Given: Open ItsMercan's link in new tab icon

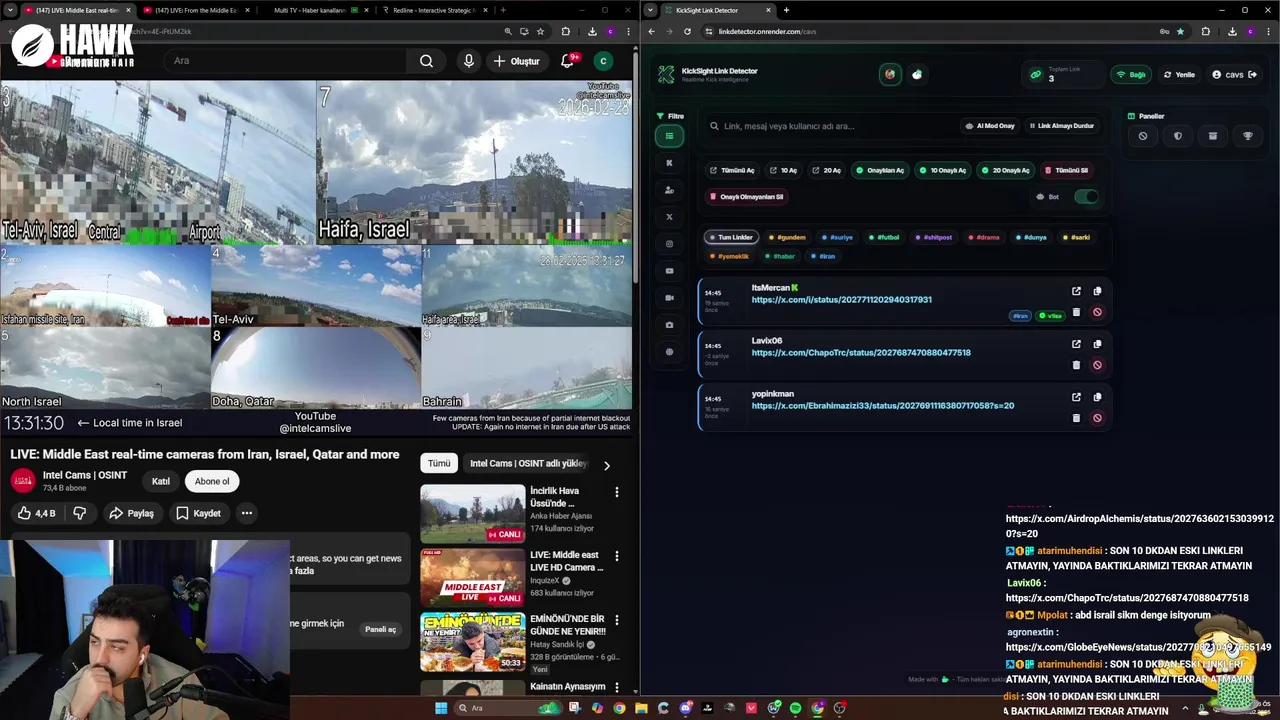Looking at the screenshot, I should pyautogui.click(x=1076, y=291).
